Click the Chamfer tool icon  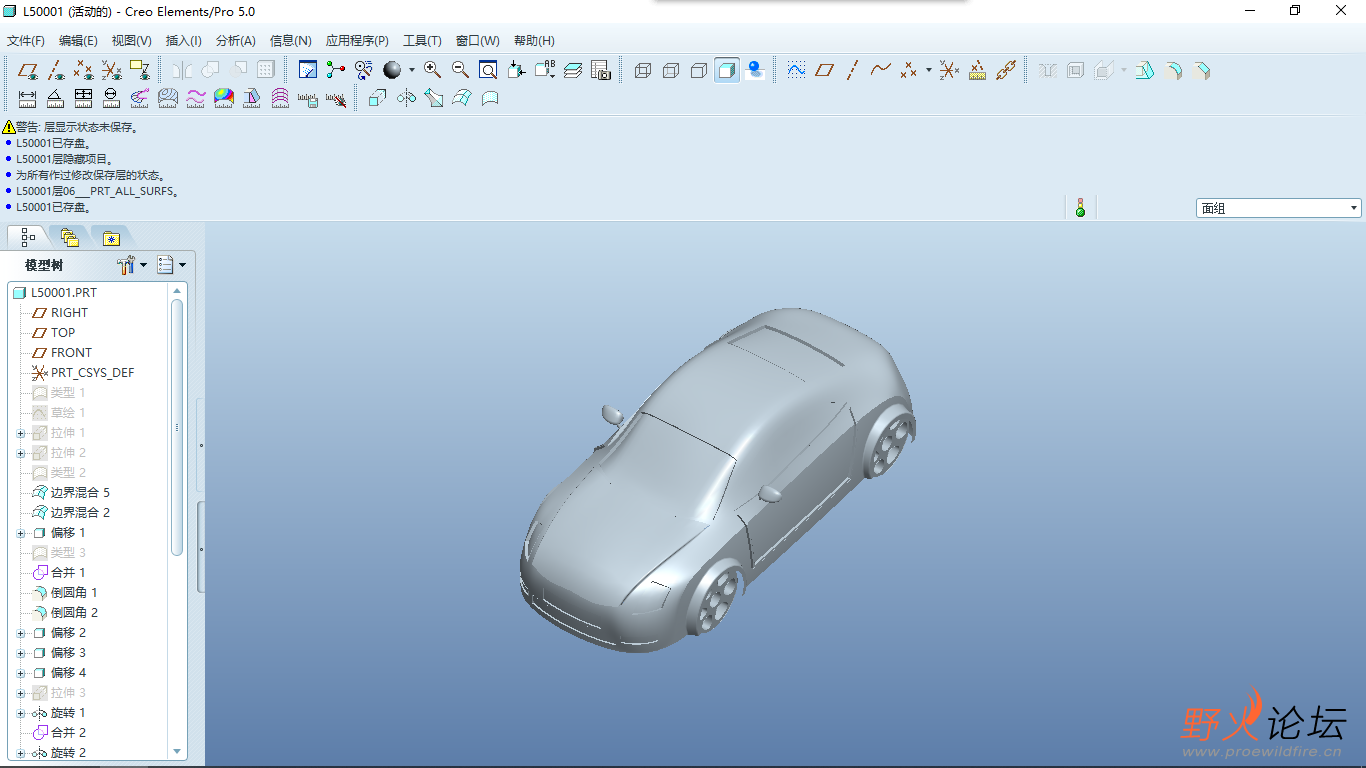tap(1203, 70)
